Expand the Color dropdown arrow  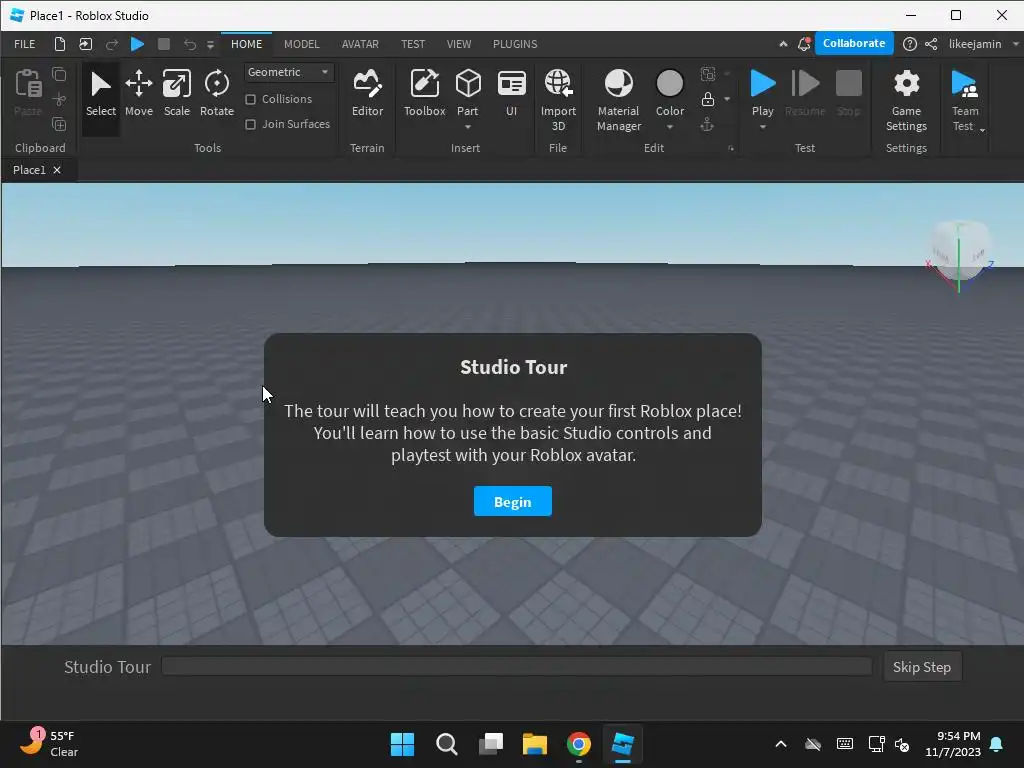[669, 127]
